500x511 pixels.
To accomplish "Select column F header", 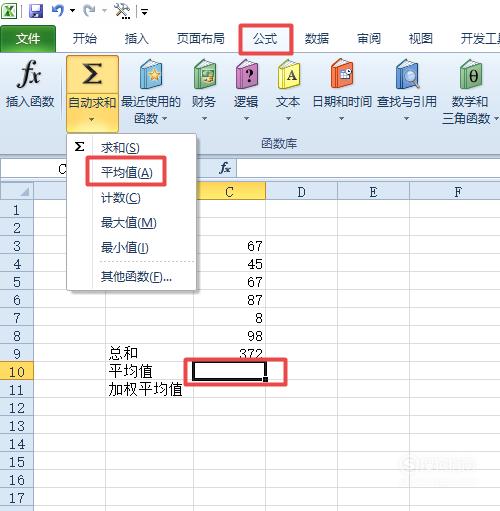I will 455,192.
